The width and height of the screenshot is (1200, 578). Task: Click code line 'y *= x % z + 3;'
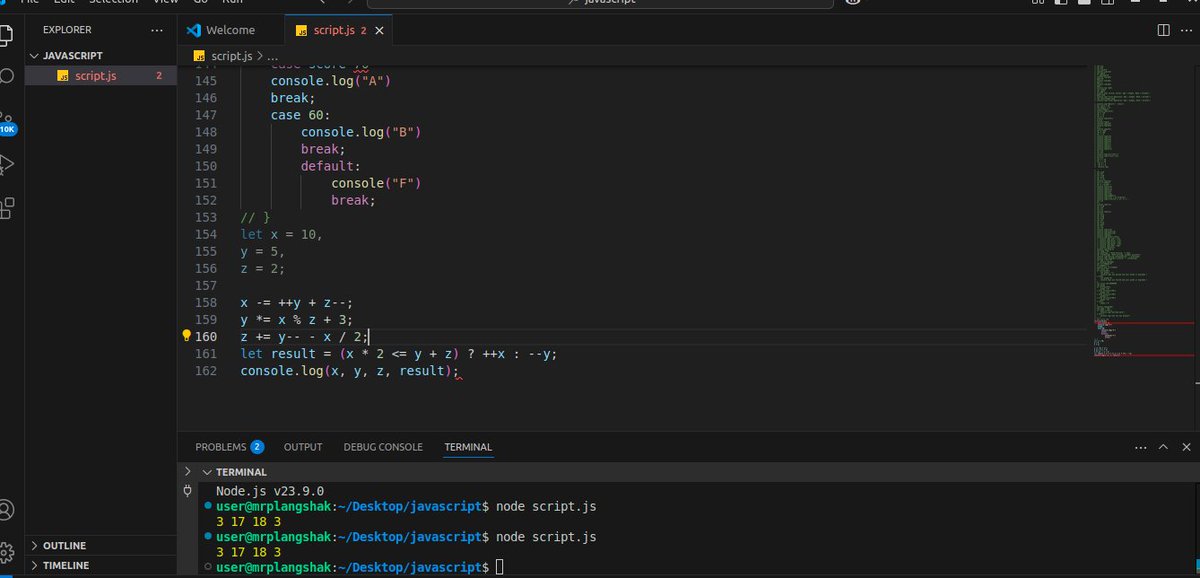click(x=297, y=319)
